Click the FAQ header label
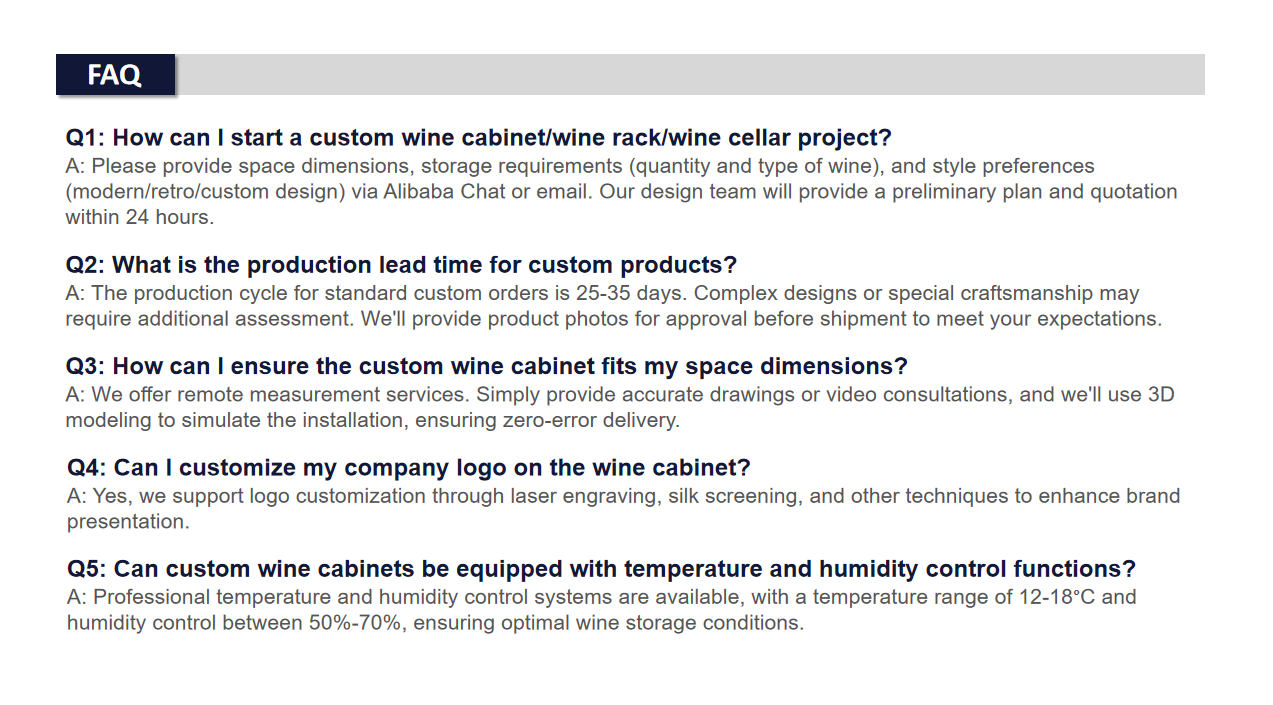The image size is (1273, 705). (x=115, y=75)
